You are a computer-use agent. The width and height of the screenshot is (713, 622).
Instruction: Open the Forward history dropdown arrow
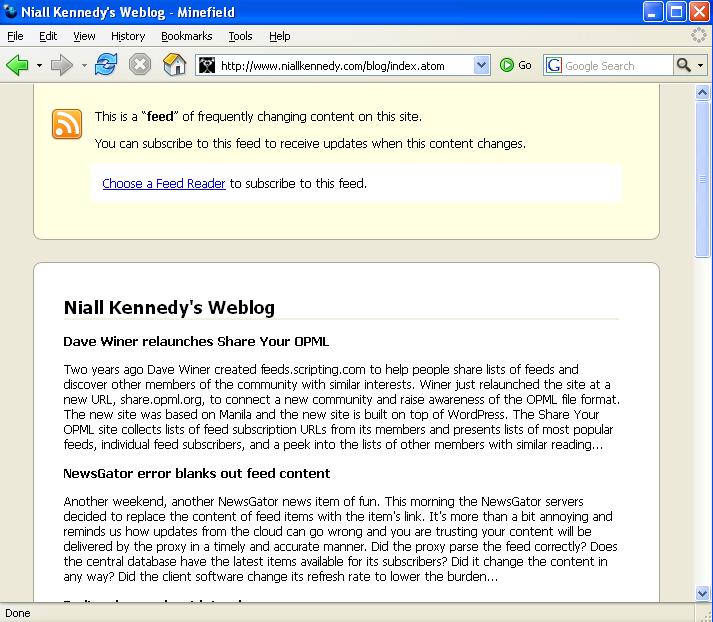tap(84, 66)
